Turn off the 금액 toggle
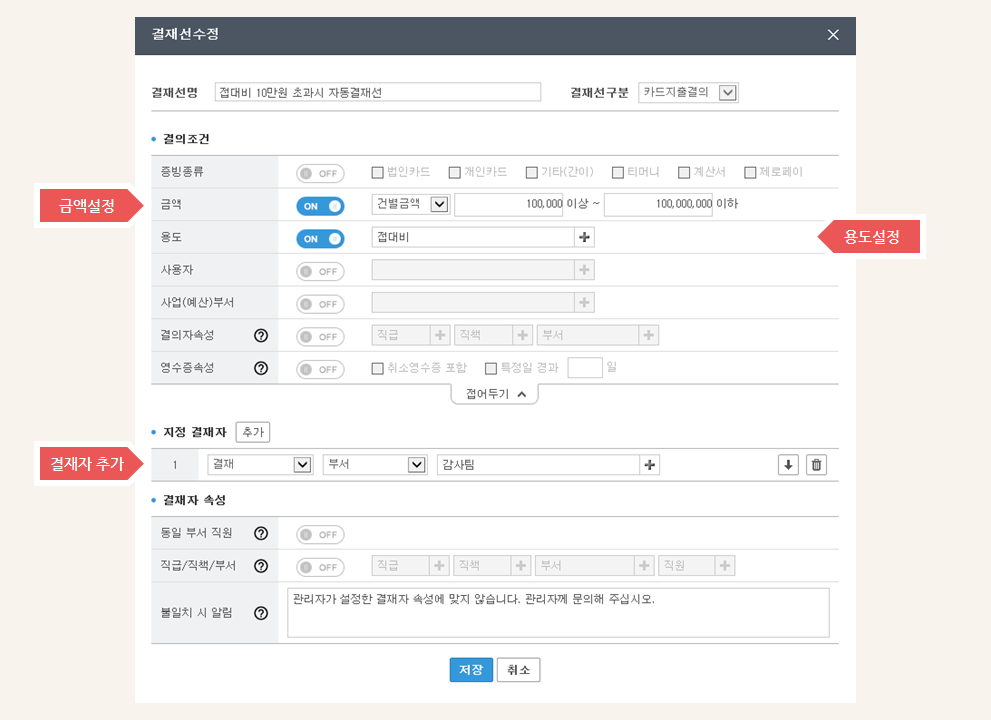This screenshot has height=720, width=991. click(320, 206)
